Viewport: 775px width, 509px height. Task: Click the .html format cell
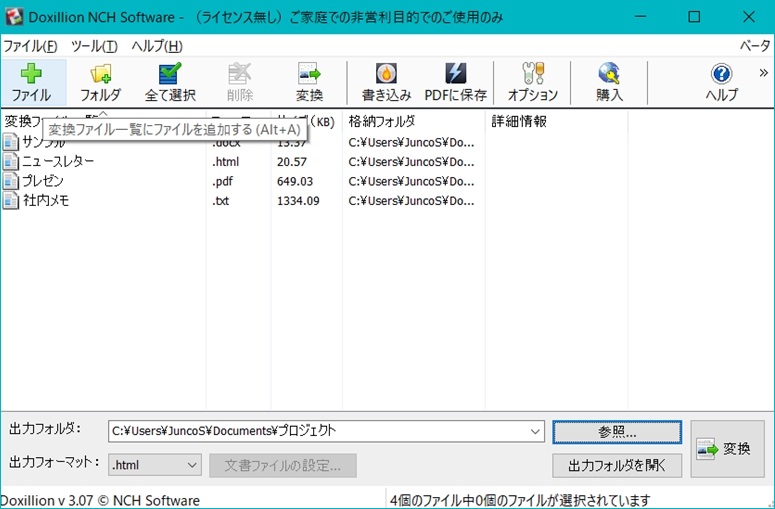point(226,162)
